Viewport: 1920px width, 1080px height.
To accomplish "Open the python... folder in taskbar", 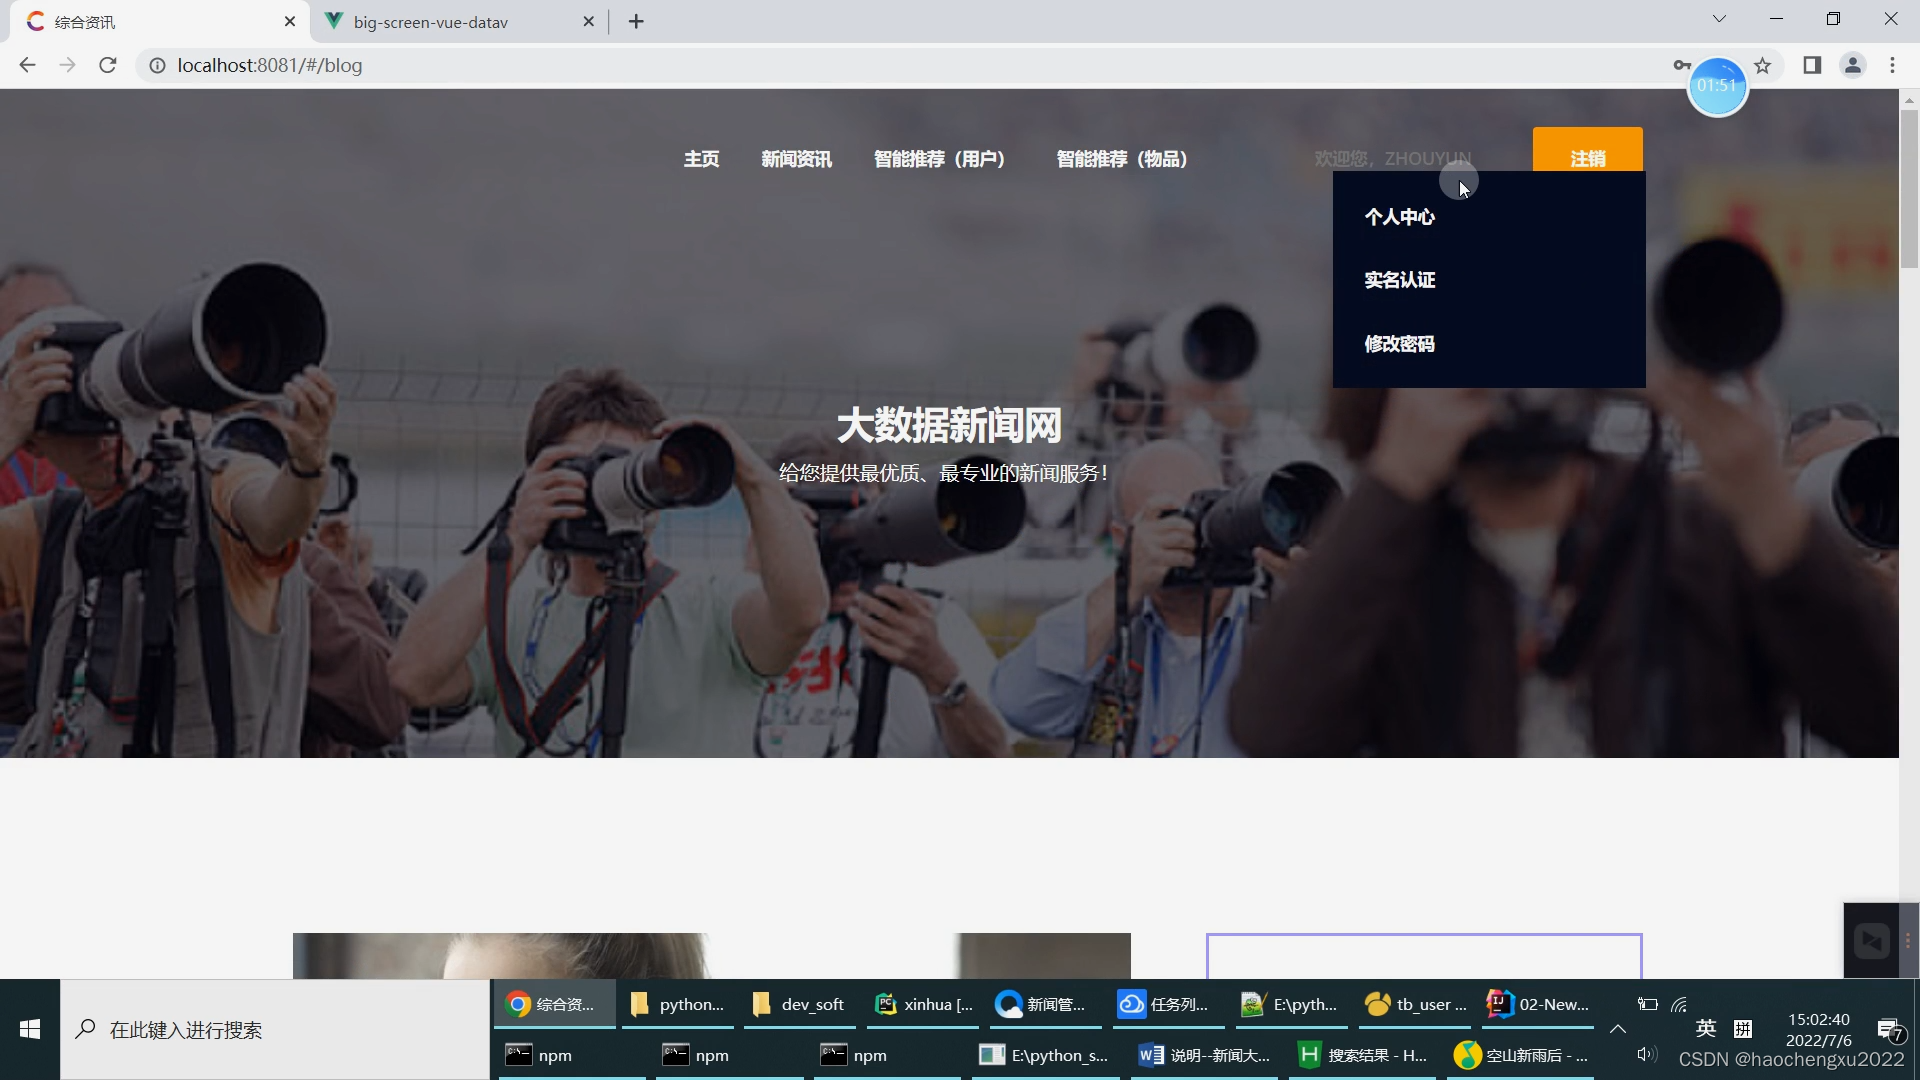I will point(678,1004).
